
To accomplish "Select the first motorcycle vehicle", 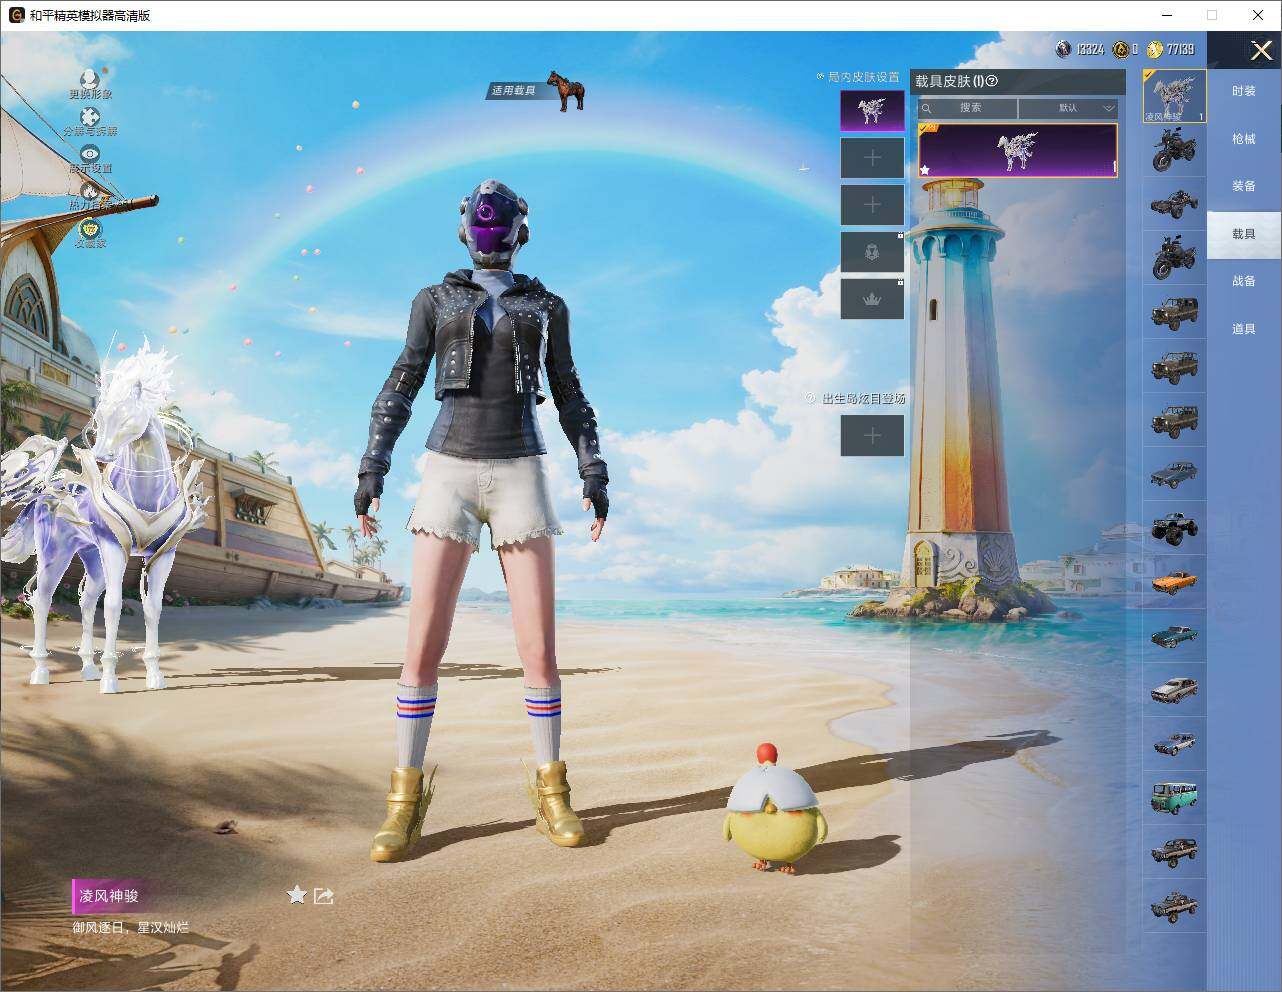I will (1175, 151).
